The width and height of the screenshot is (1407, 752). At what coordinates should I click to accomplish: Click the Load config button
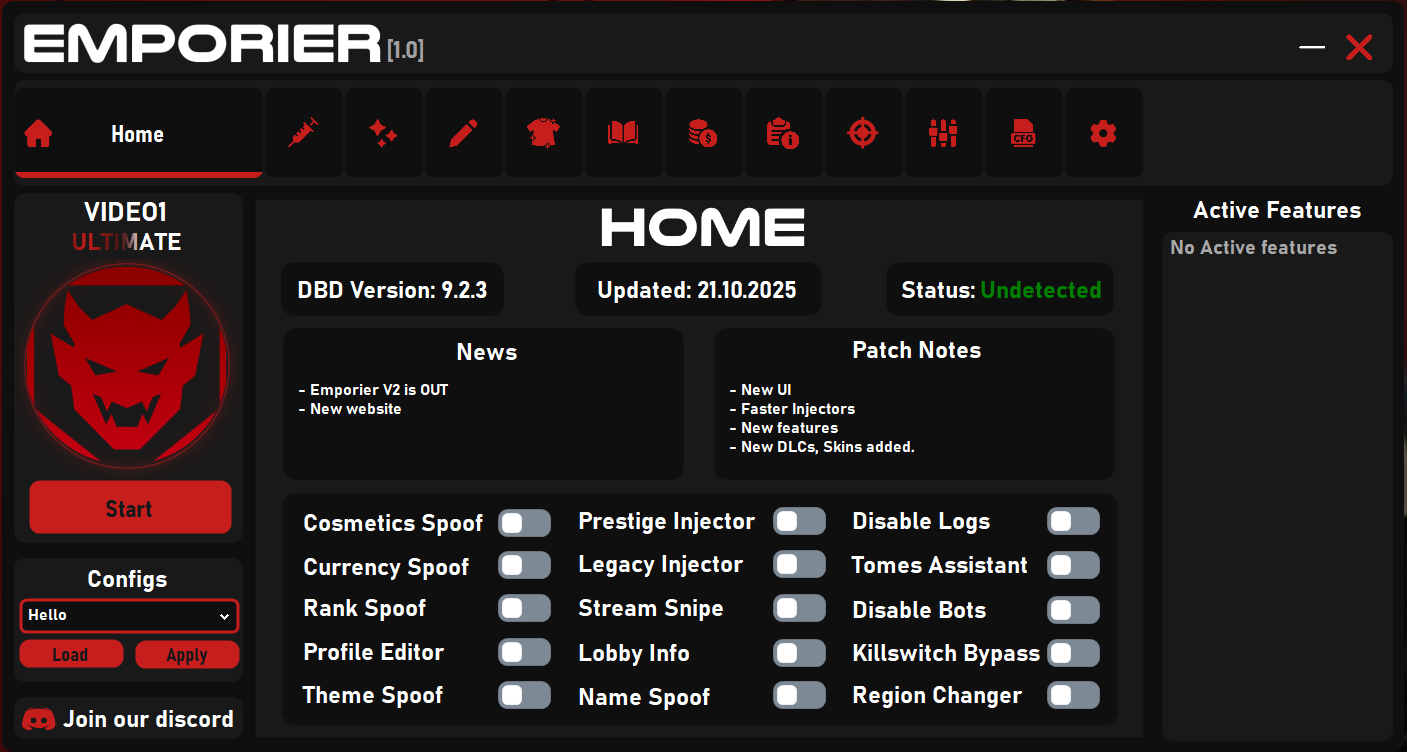[x=71, y=655]
